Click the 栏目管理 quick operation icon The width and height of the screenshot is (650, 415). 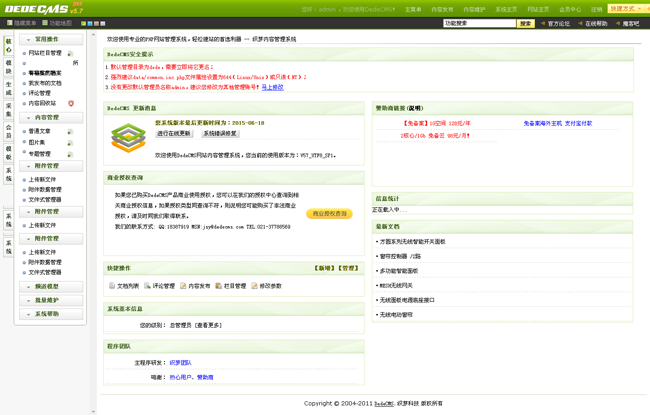(x=218, y=286)
